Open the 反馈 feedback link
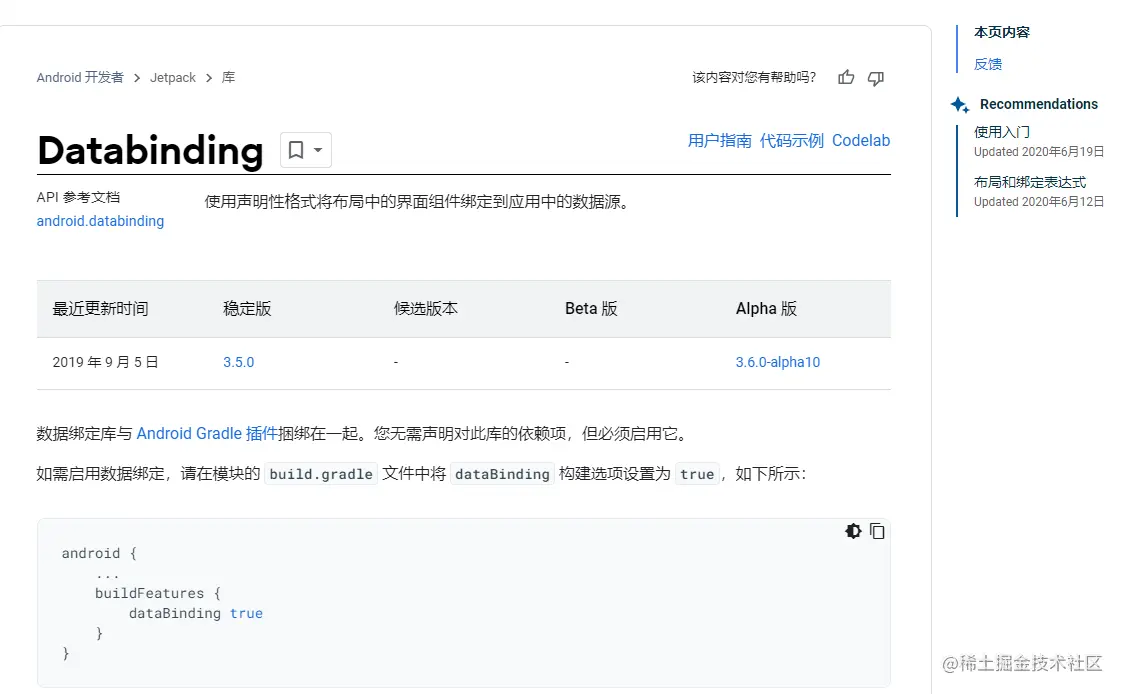This screenshot has width=1123, height=694. [987, 64]
